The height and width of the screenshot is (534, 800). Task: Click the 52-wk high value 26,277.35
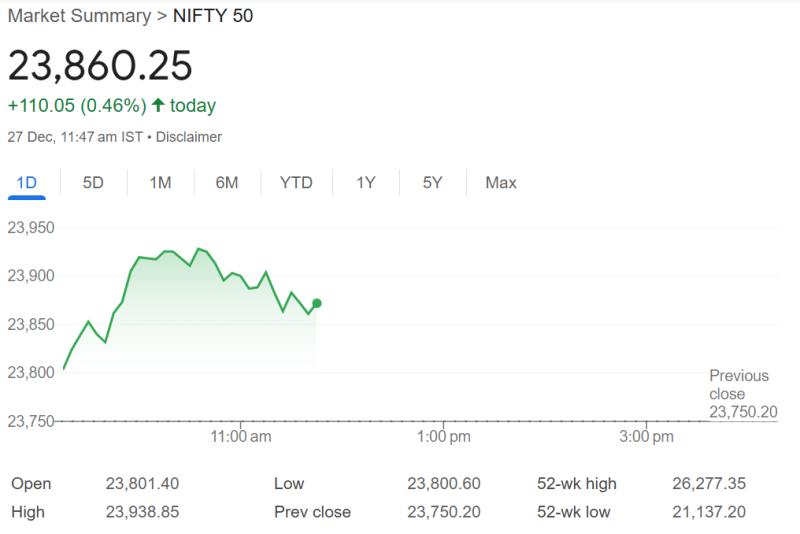click(710, 484)
